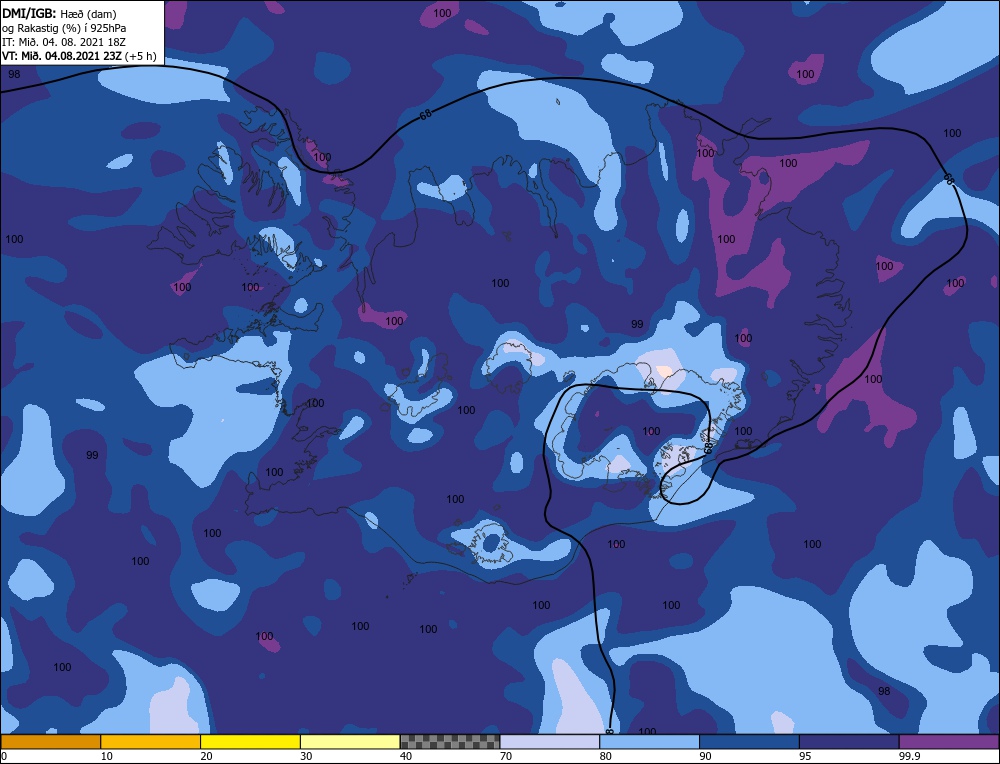Click the legend tick label '30'
The width and height of the screenshot is (1000, 764).
[x=306, y=756]
